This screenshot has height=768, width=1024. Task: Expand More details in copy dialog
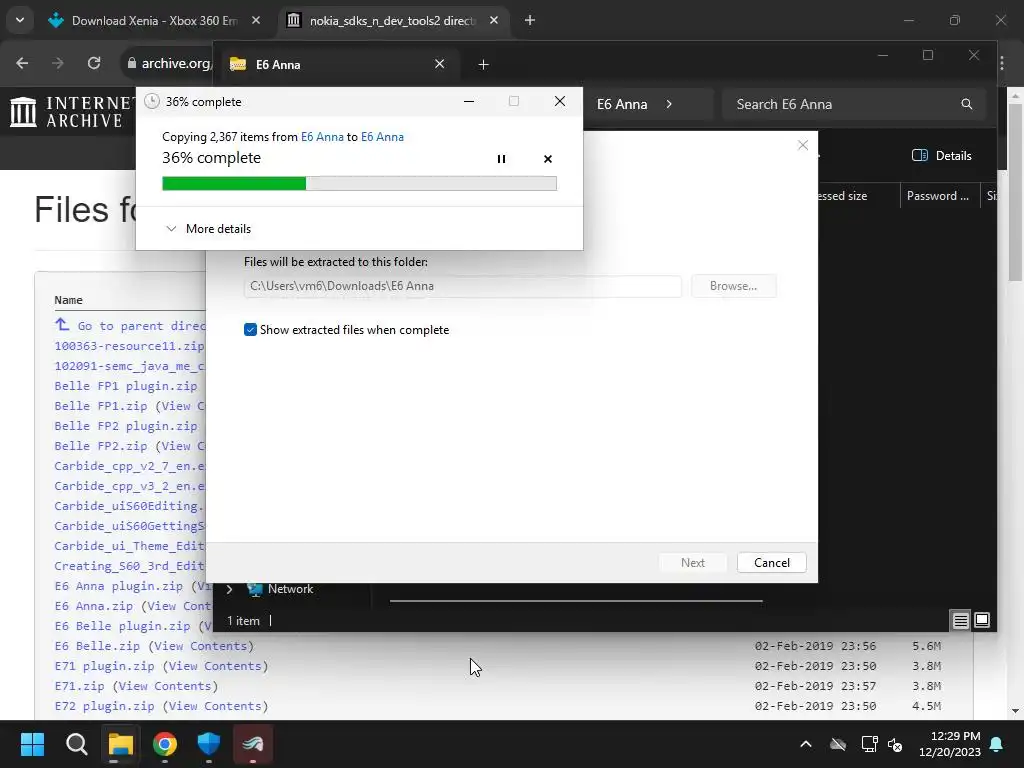pos(208,229)
